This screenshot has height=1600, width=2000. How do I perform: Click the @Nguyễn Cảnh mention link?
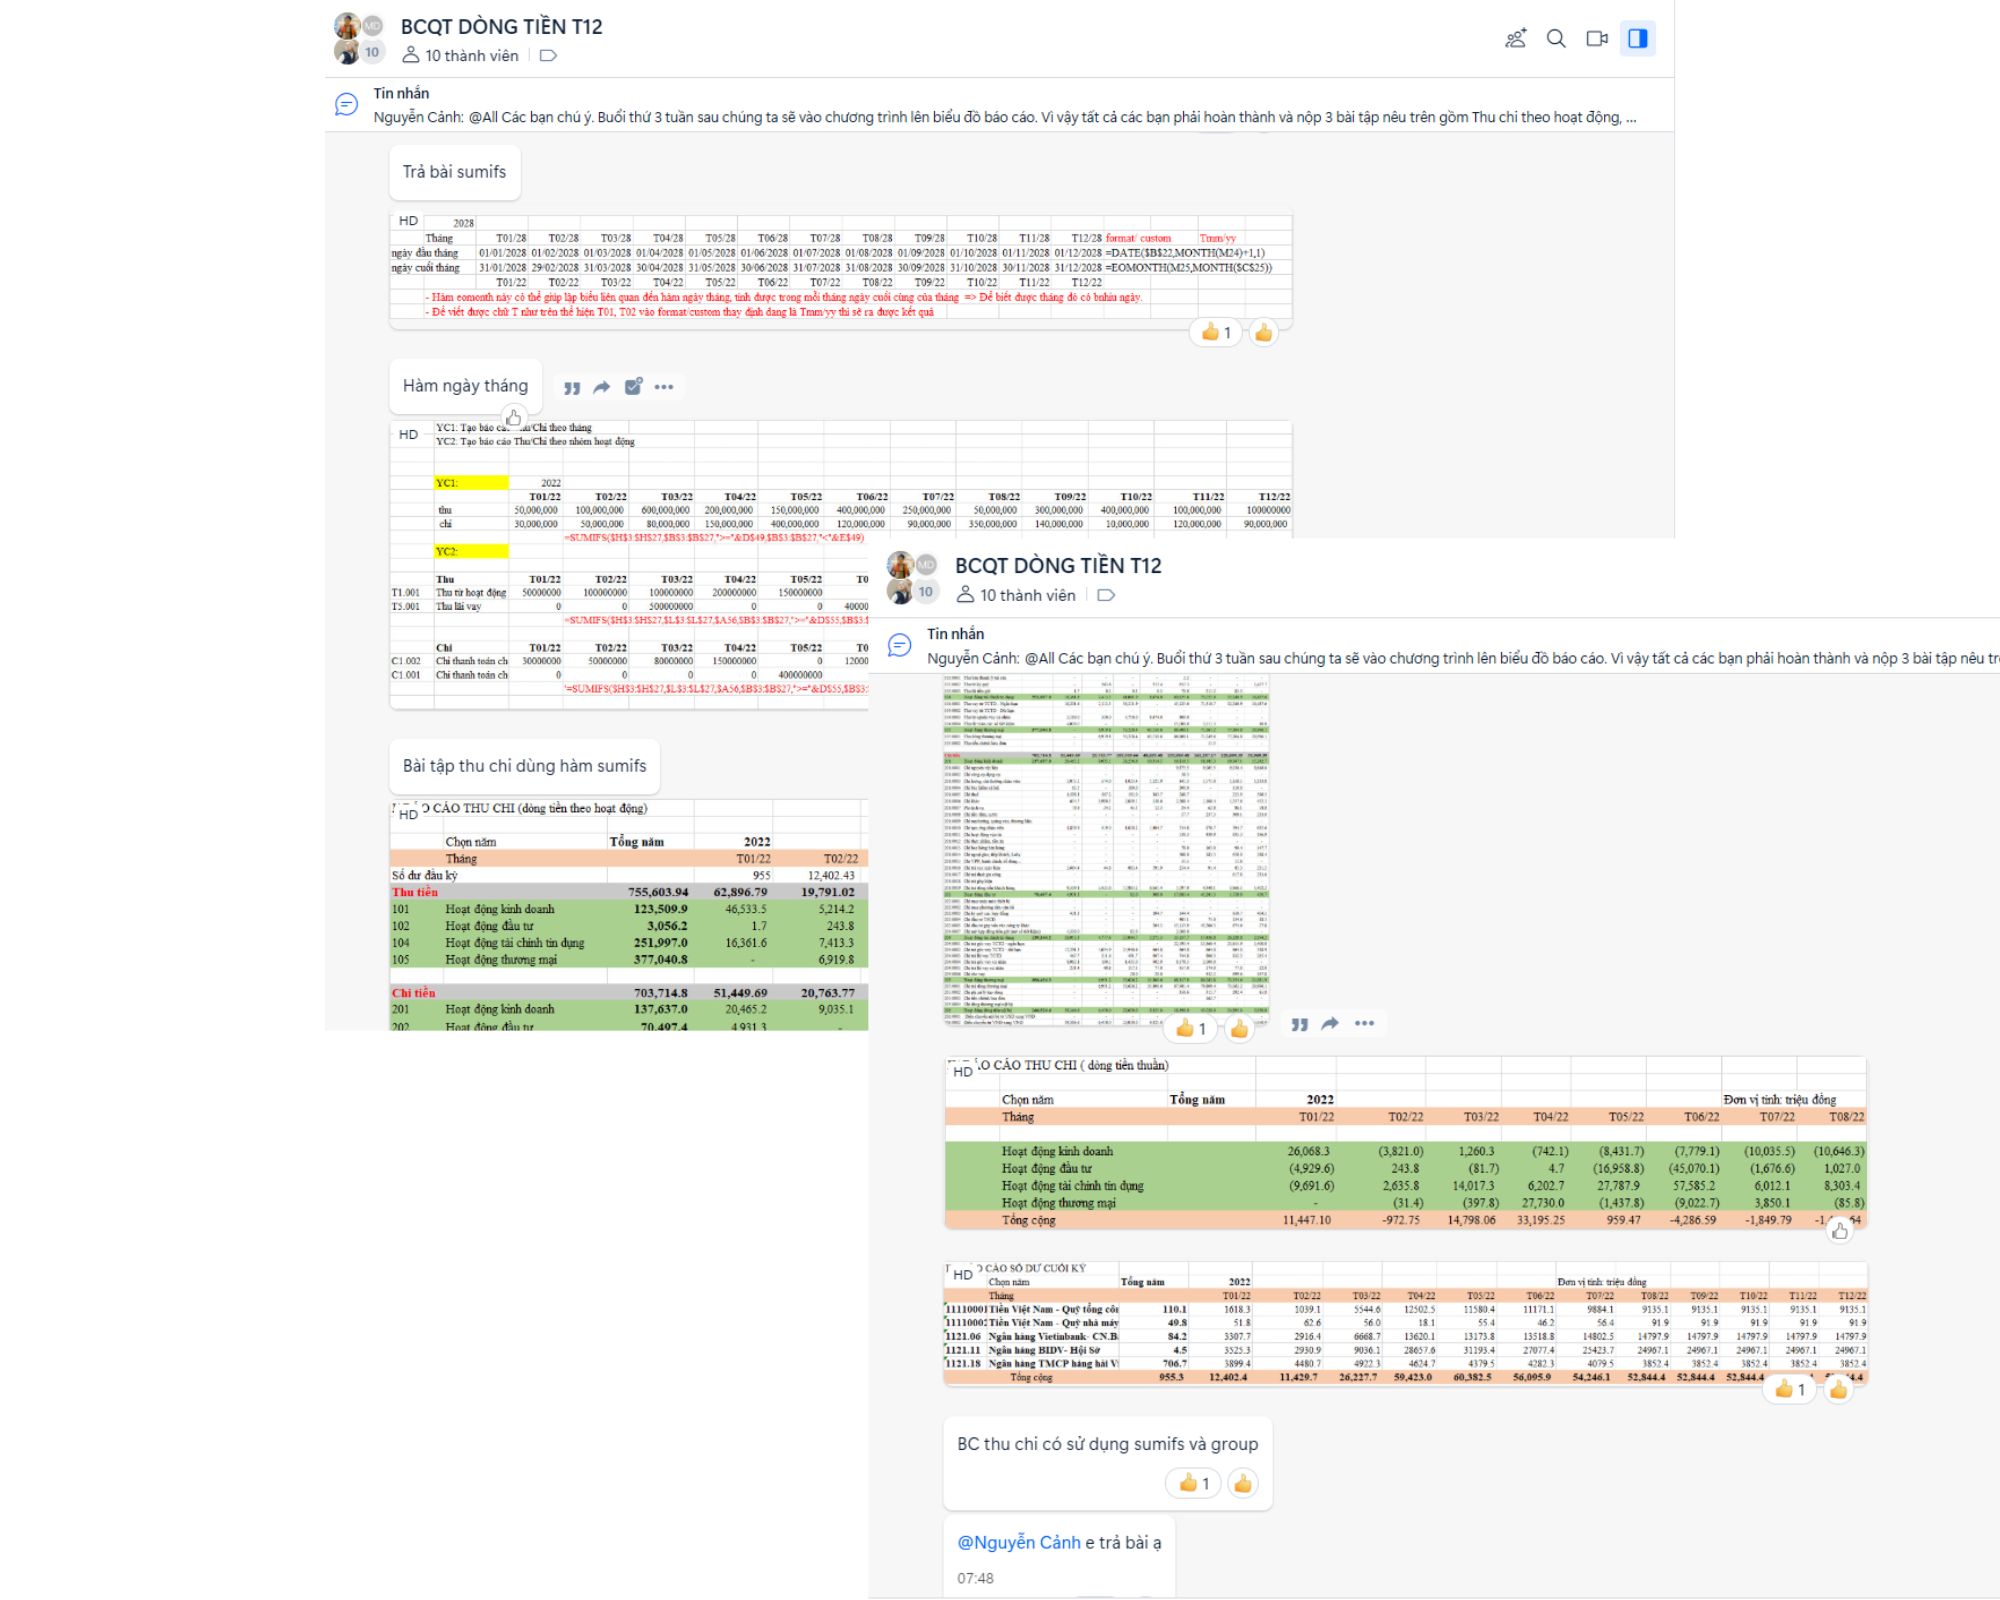coord(1018,1542)
